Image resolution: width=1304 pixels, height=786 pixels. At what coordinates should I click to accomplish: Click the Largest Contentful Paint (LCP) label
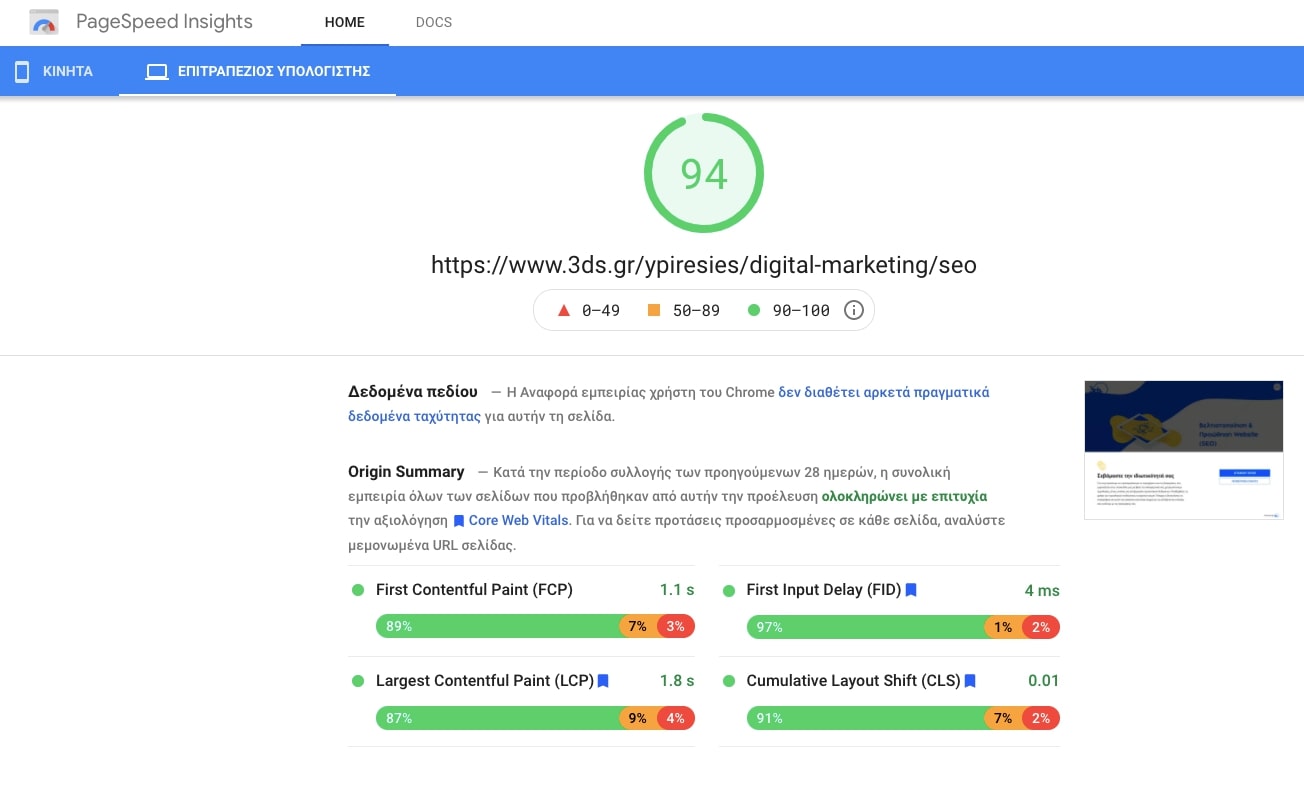[485, 681]
